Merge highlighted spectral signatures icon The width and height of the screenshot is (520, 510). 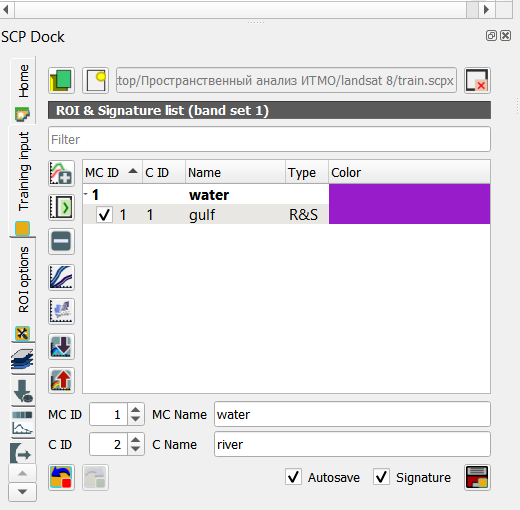click(x=61, y=173)
